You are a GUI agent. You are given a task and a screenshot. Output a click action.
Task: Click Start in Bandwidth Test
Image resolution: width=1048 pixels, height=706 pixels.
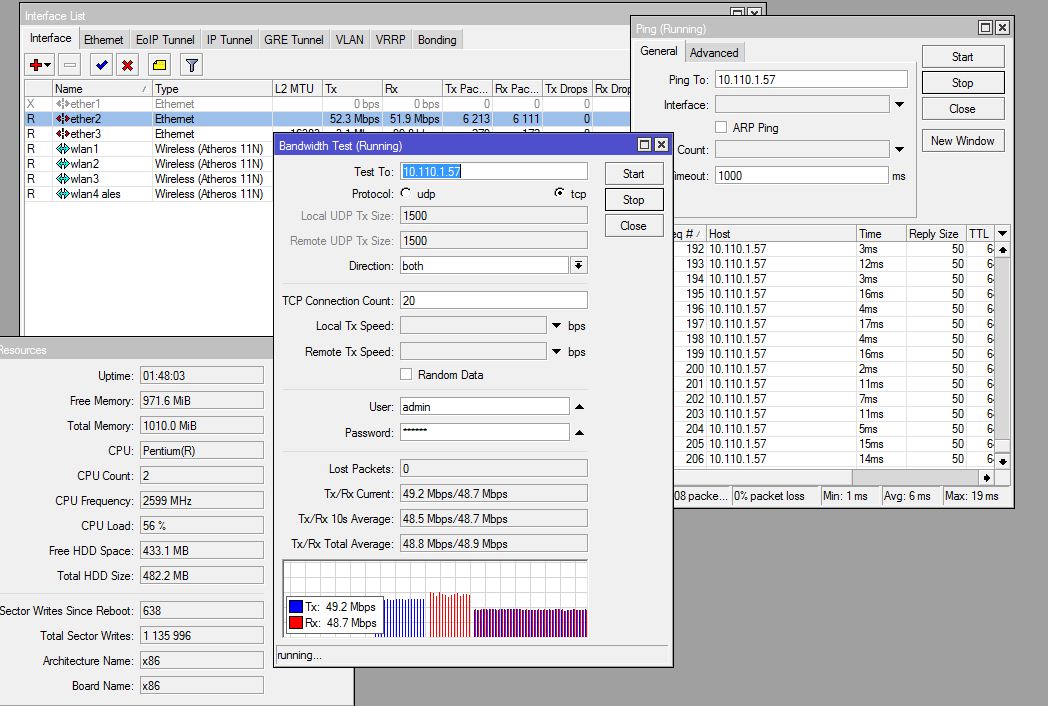coord(634,174)
